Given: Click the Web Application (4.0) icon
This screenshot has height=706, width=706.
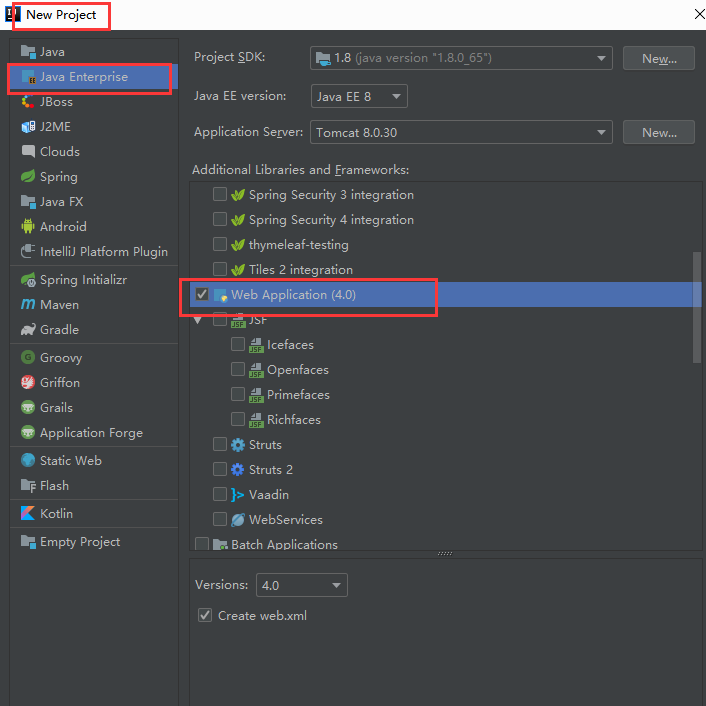Looking at the screenshot, I should [x=220, y=295].
